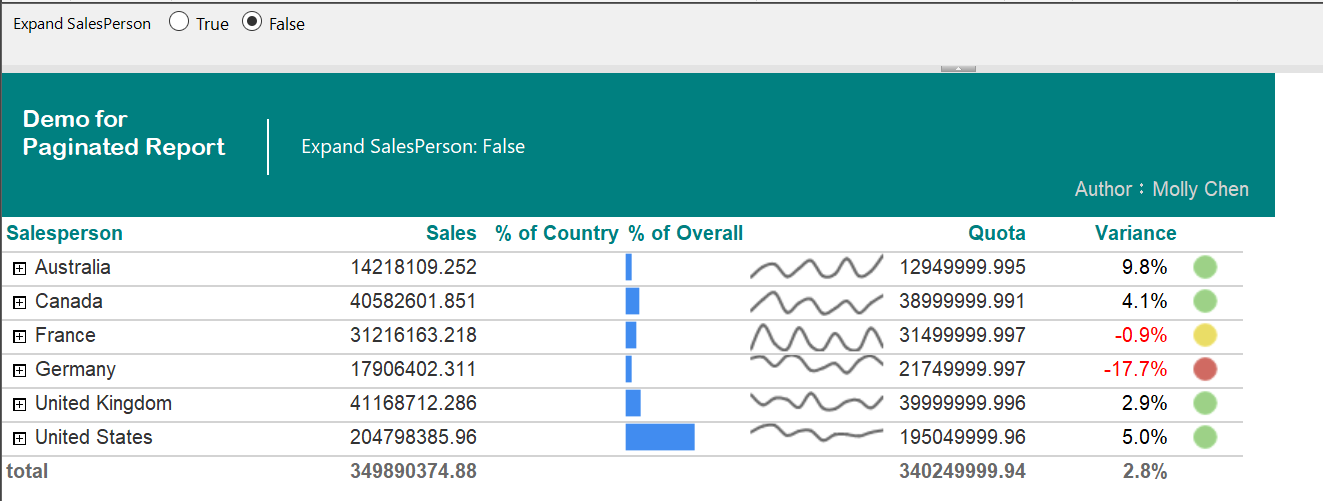Image resolution: width=1323 pixels, height=501 pixels.
Task: Click the Salesperson column header
Action: pos(65,233)
